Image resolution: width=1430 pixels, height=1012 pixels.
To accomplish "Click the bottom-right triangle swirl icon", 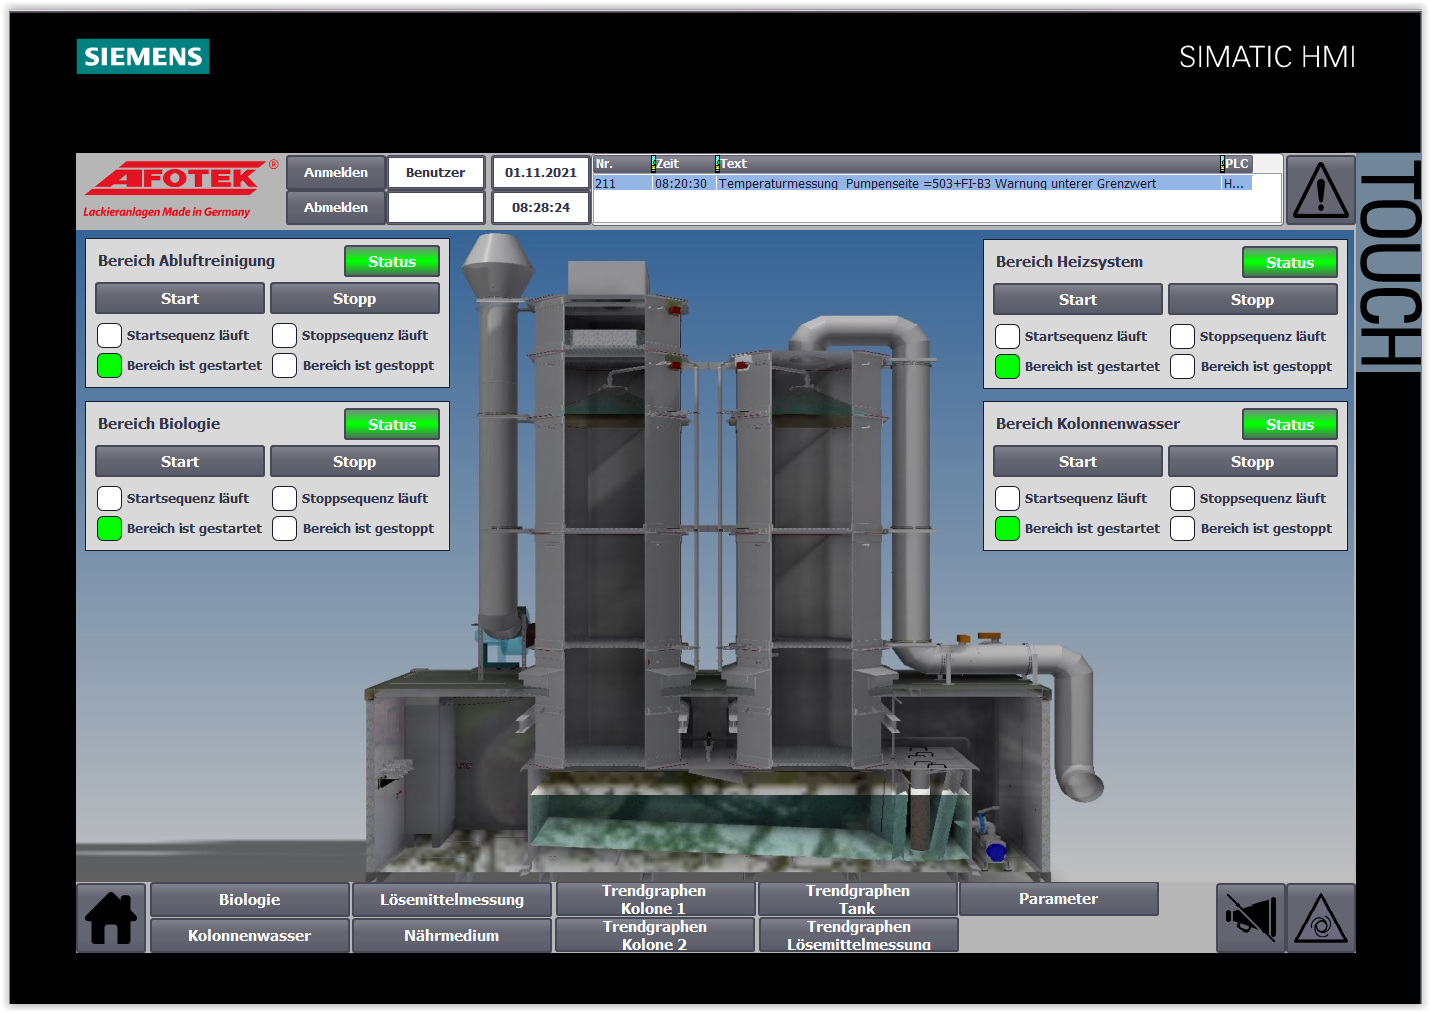I will click(x=1320, y=918).
